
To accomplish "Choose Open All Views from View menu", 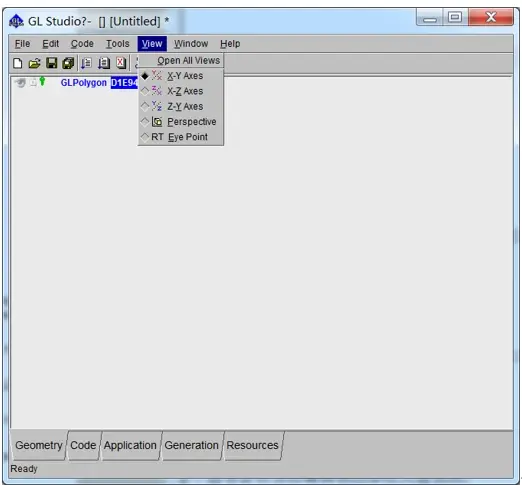I will (x=180, y=61).
